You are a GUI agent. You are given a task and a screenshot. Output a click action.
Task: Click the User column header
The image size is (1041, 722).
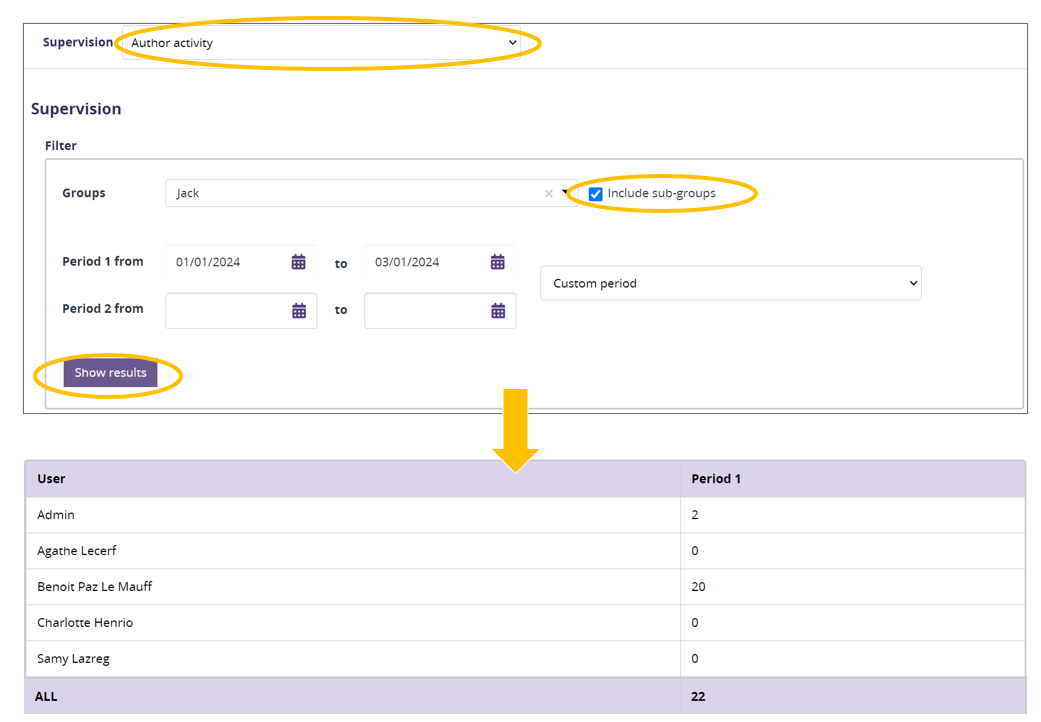click(51, 479)
